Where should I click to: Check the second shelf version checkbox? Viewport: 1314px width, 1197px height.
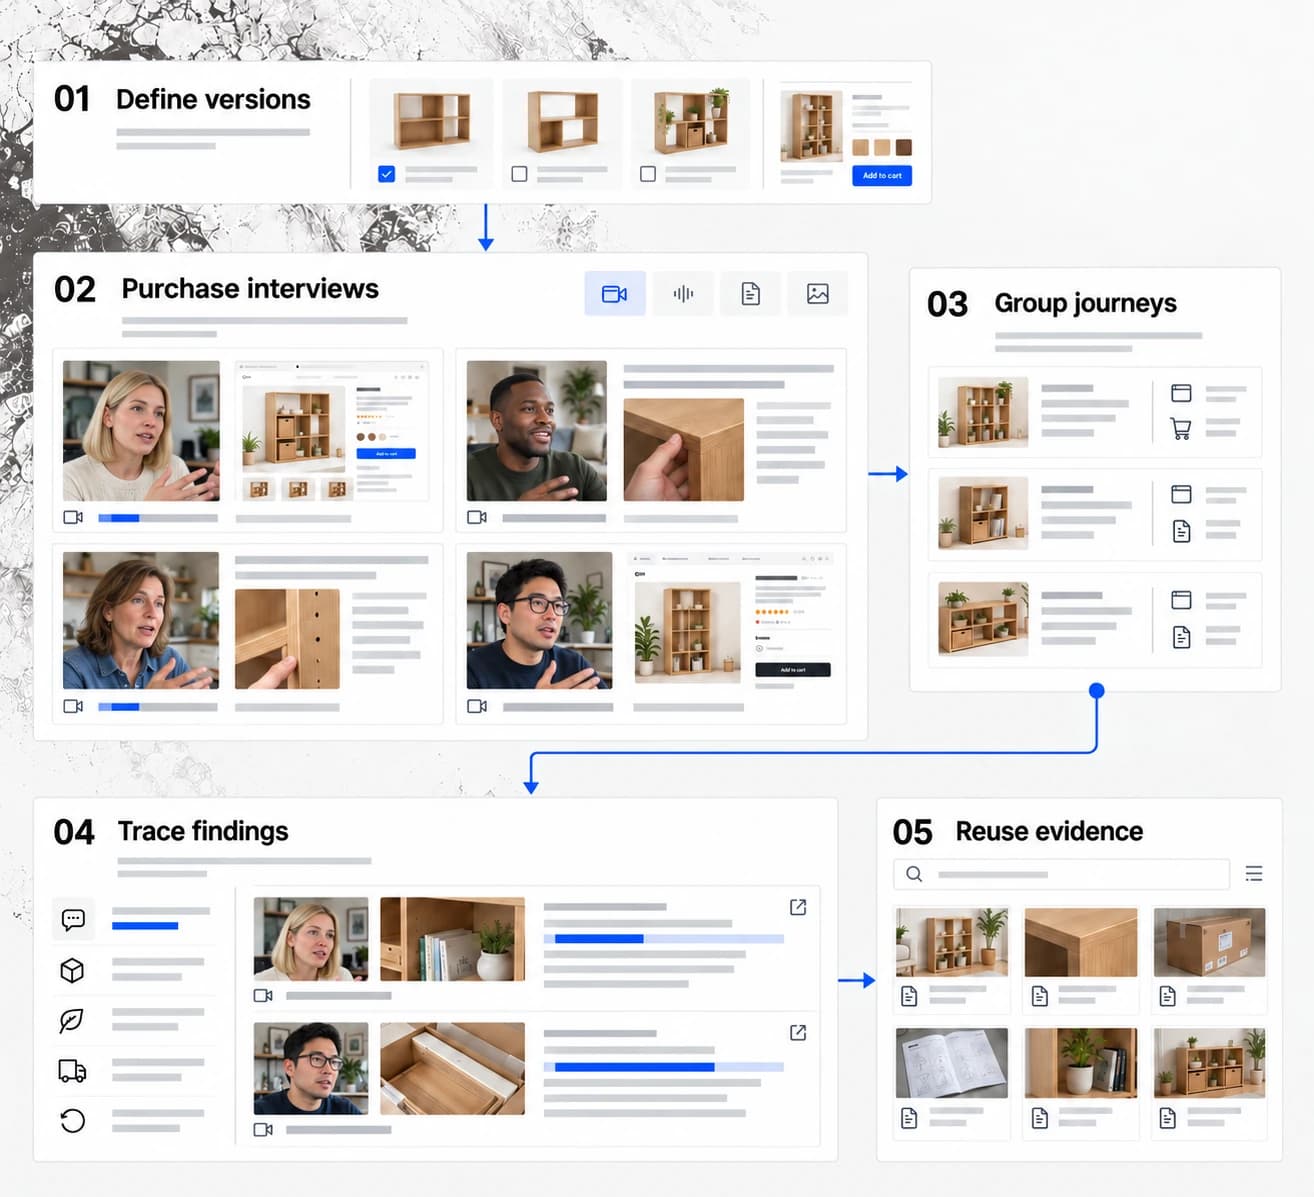519,174
